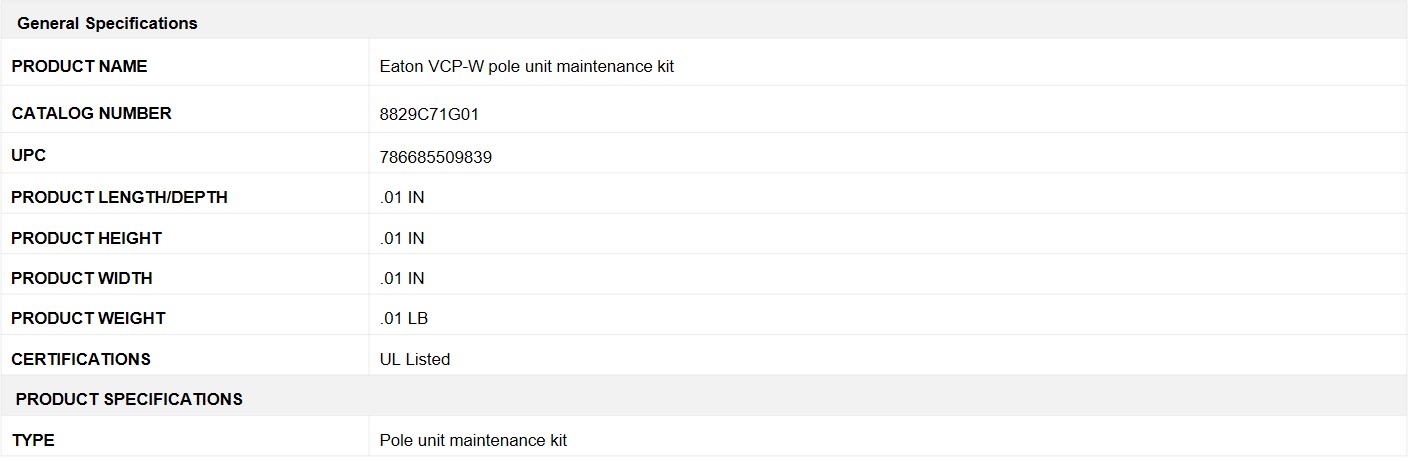Select the PRODUCT WEIGHT label
Screen dimensions: 1408x461
[88, 318]
